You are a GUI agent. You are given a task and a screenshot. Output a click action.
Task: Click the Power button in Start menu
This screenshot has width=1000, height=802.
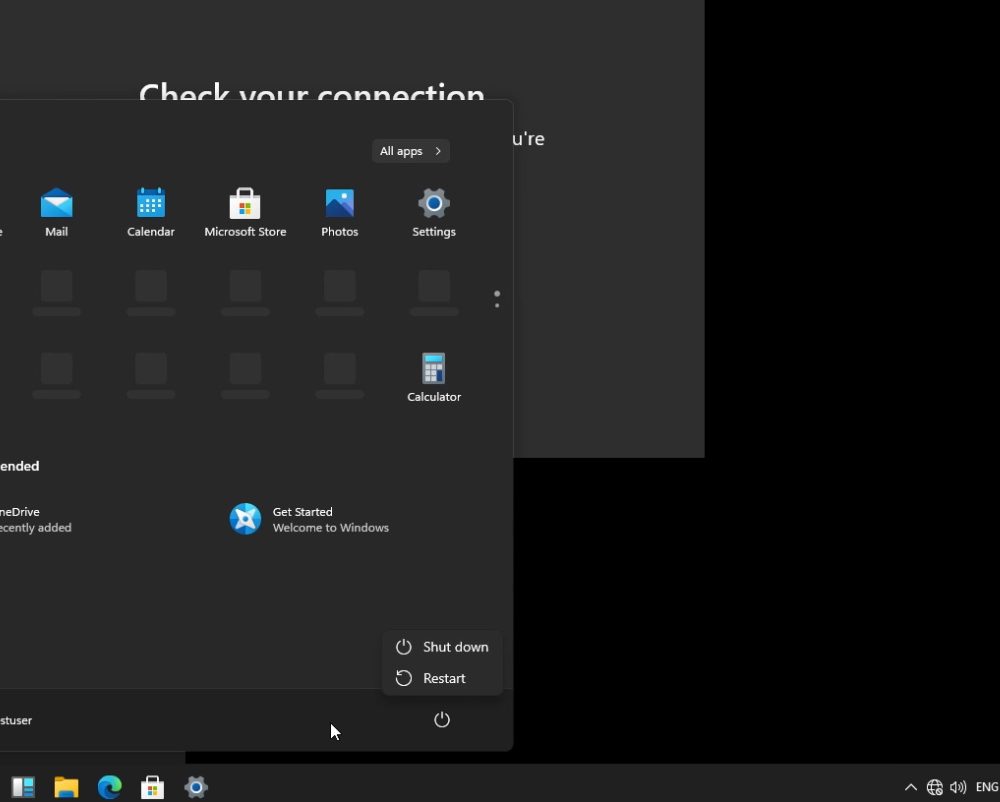(442, 720)
